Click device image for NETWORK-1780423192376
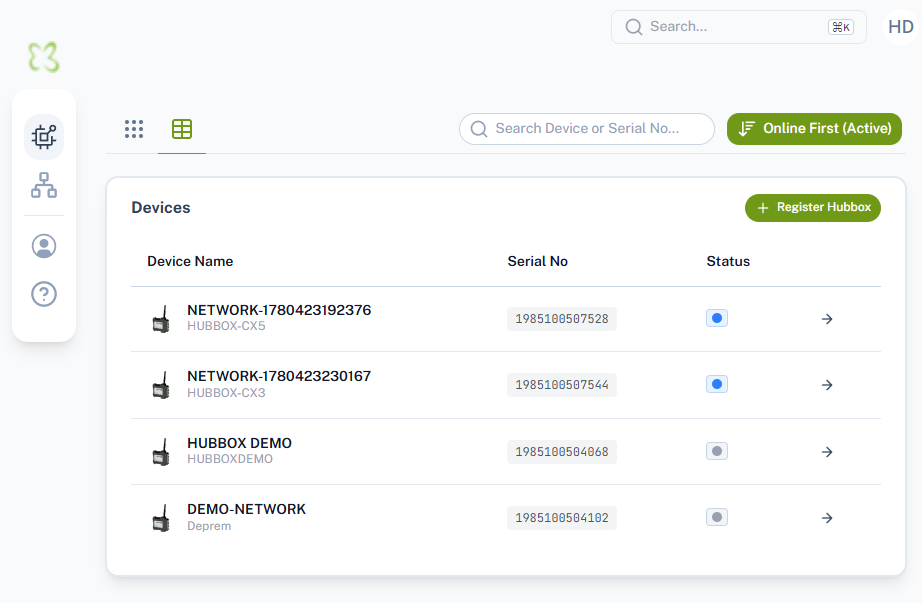The image size is (922, 603). 161,319
